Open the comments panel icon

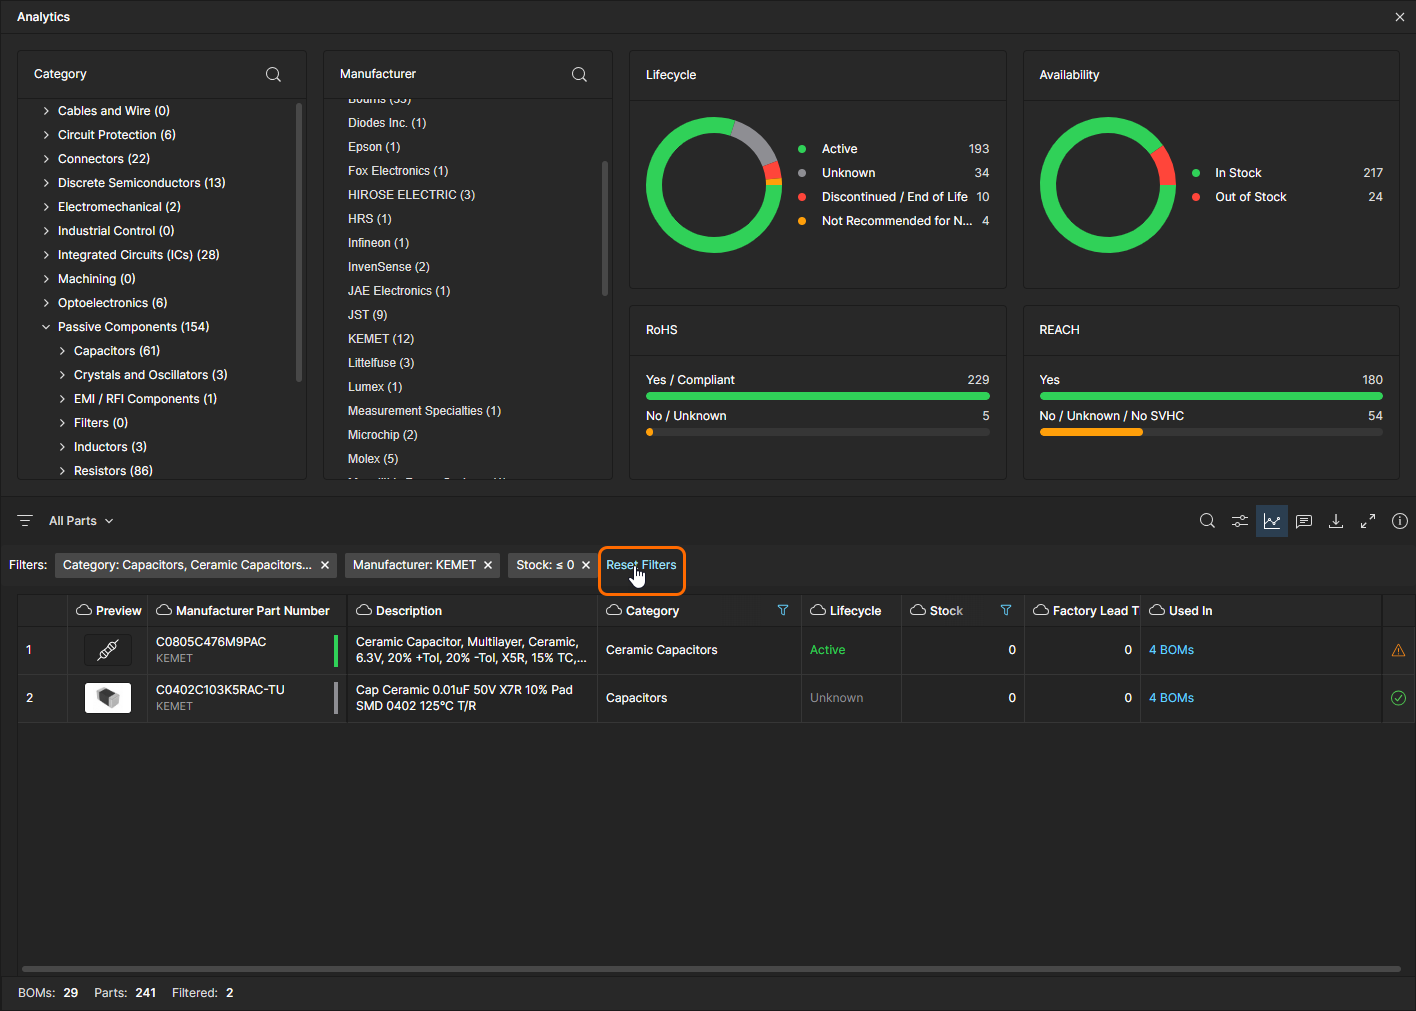[x=1303, y=521]
